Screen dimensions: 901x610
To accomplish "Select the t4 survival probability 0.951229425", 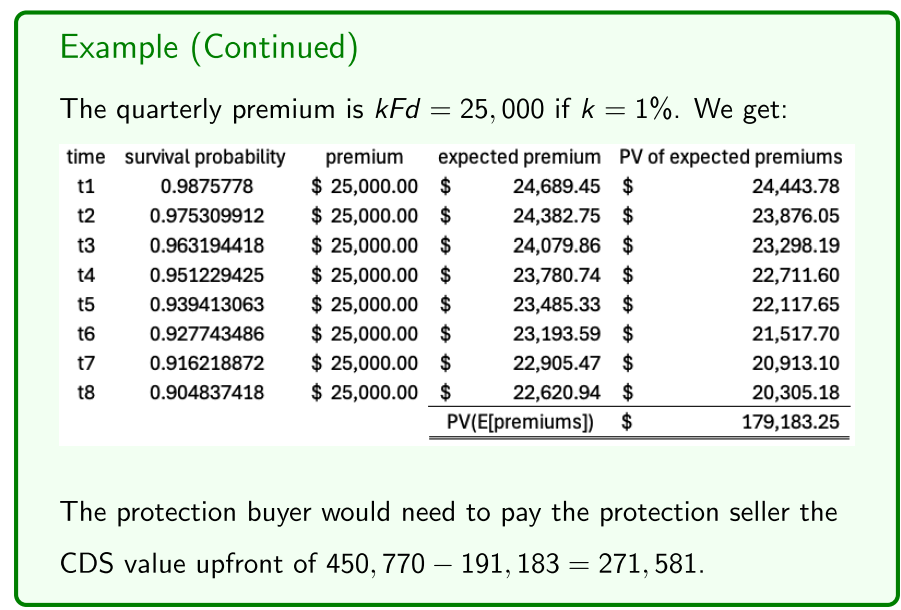I will pyautogui.click(x=205, y=275).
